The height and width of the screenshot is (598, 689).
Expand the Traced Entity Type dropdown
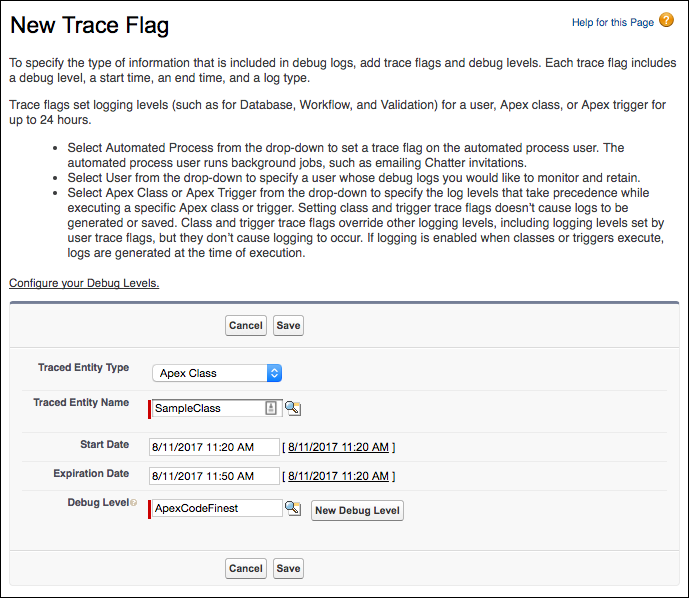point(217,373)
